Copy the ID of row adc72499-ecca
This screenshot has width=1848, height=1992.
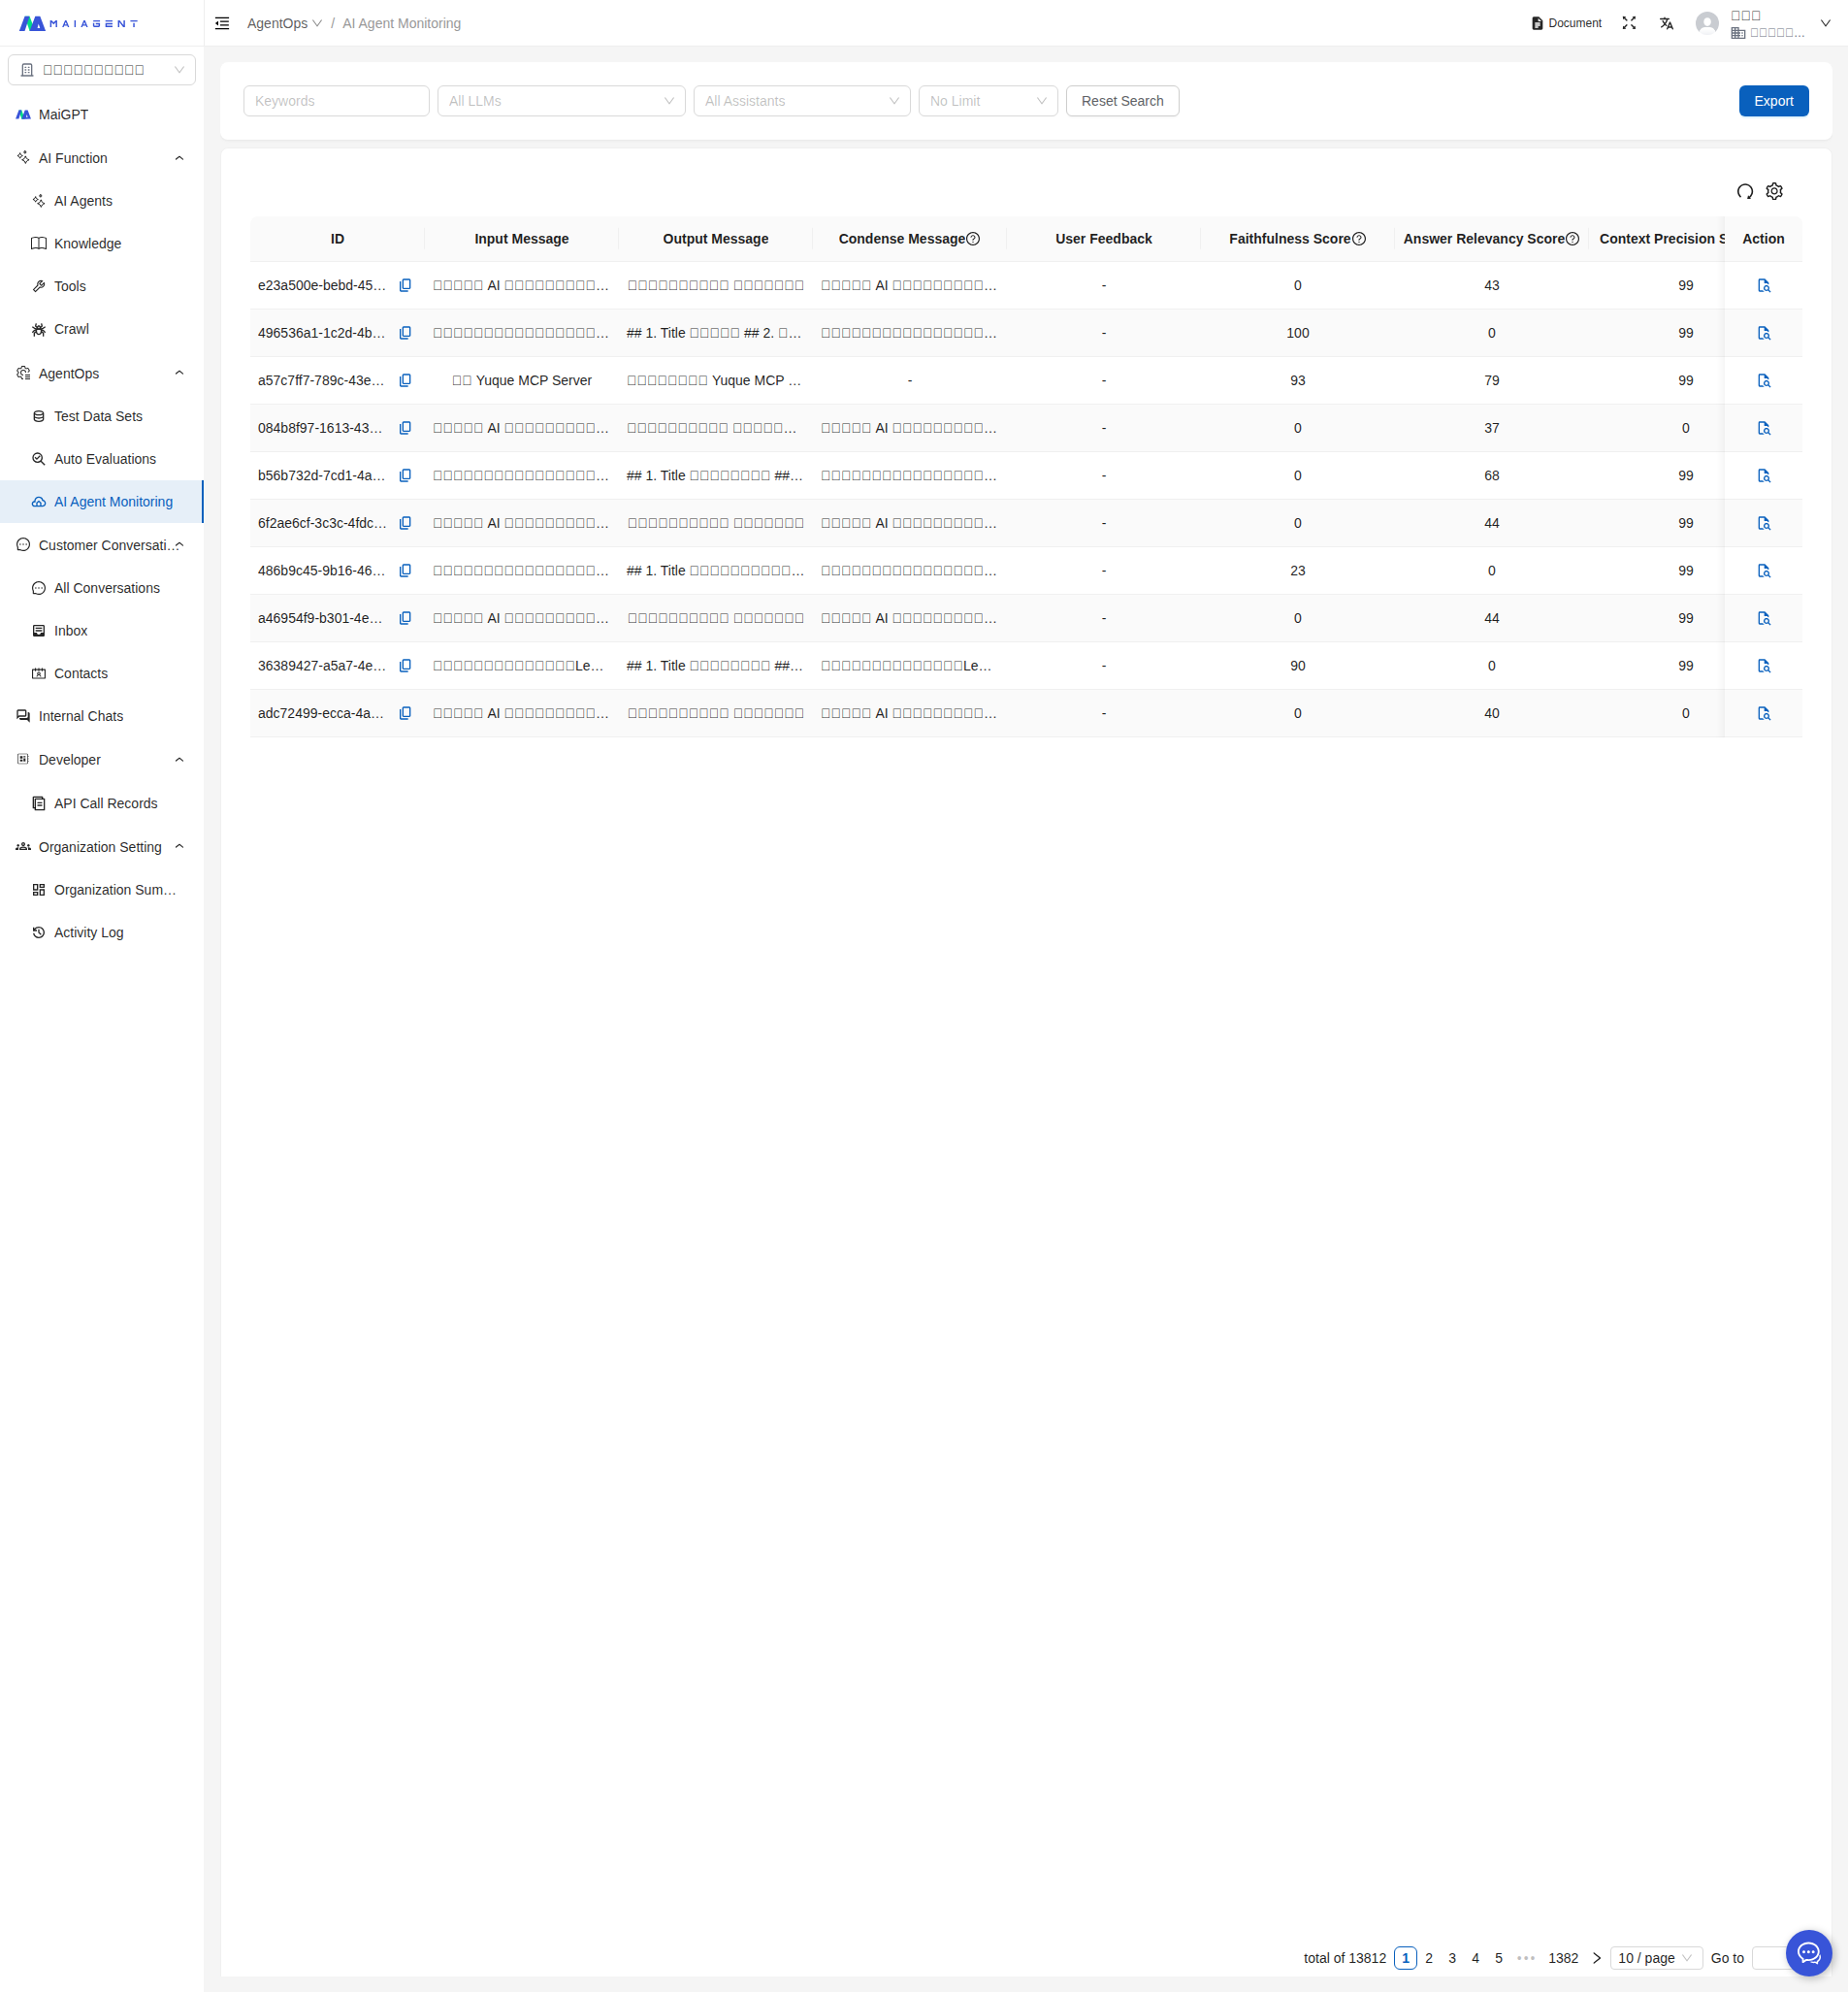point(405,713)
